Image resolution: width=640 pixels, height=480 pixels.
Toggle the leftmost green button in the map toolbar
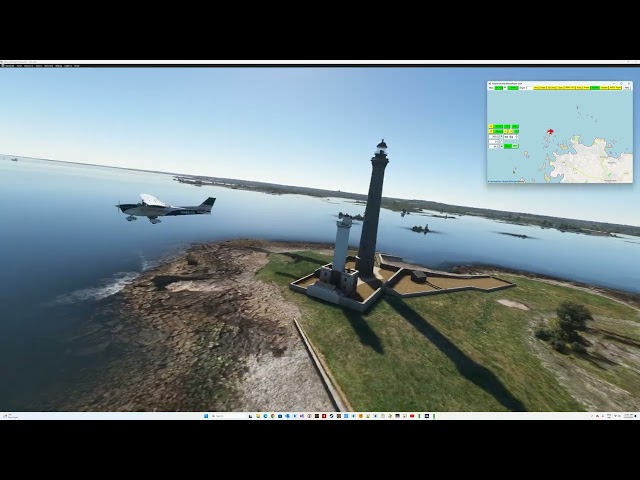coord(499,88)
